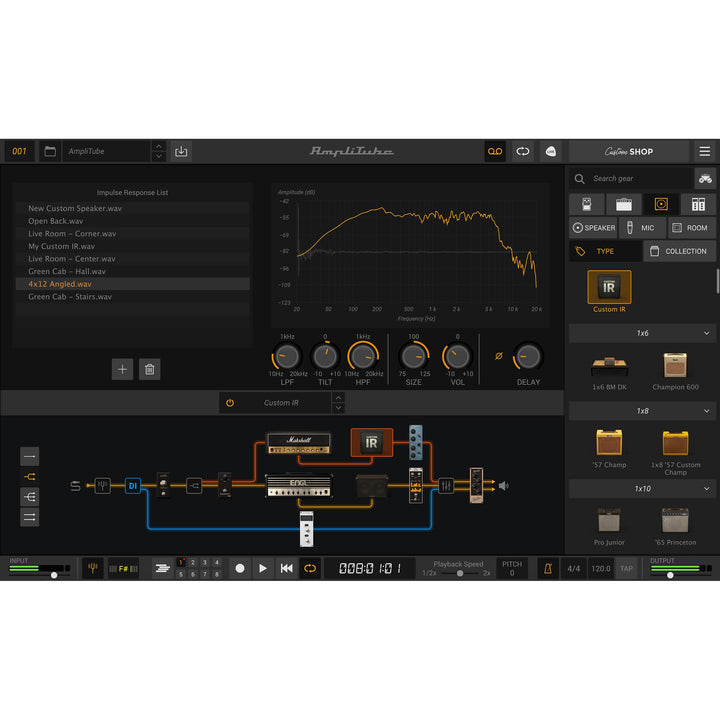Click the save preset download icon
Image resolution: width=720 pixels, height=720 pixels.
[181, 152]
